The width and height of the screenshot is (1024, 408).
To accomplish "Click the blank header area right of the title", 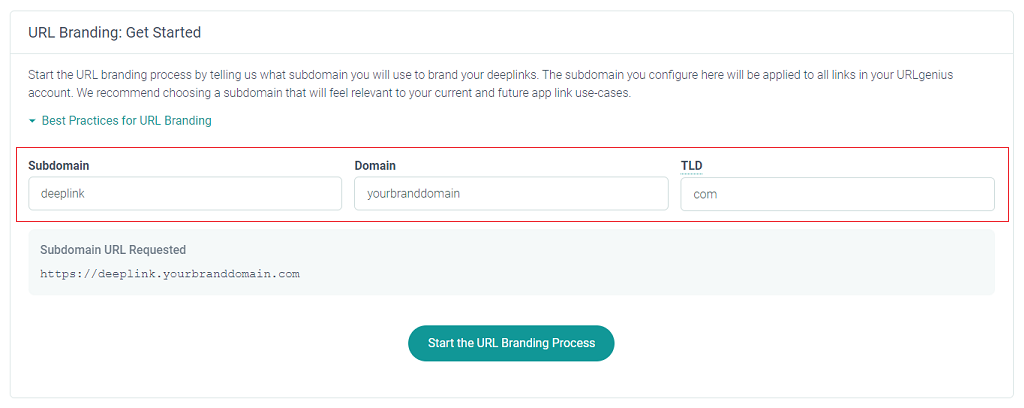I will pyautogui.click(x=607, y=32).
